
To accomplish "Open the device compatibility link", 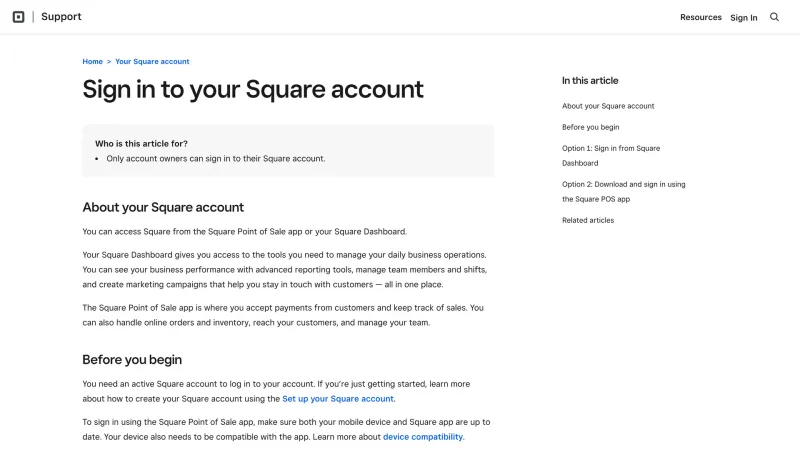I will point(423,437).
